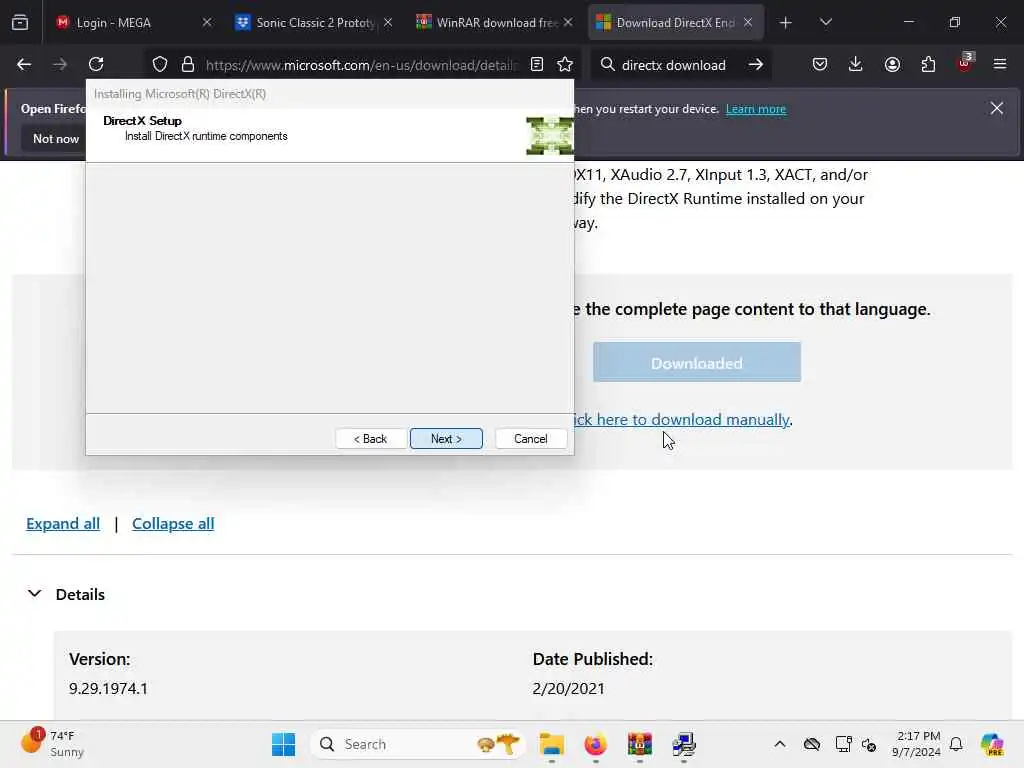Cancel the DirectX Setup installer
This screenshot has width=1024, height=768.
530,439
